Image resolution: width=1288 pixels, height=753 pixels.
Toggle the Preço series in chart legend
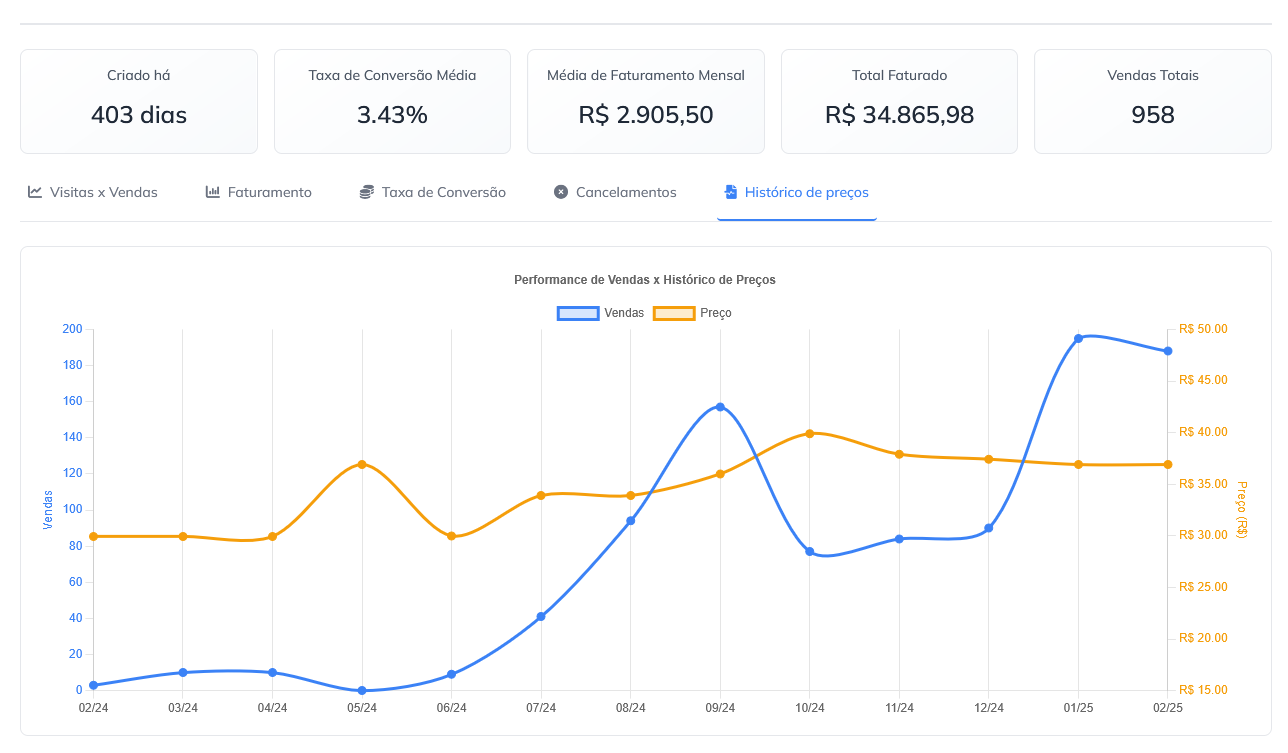pyautogui.click(x=716, y=313)
